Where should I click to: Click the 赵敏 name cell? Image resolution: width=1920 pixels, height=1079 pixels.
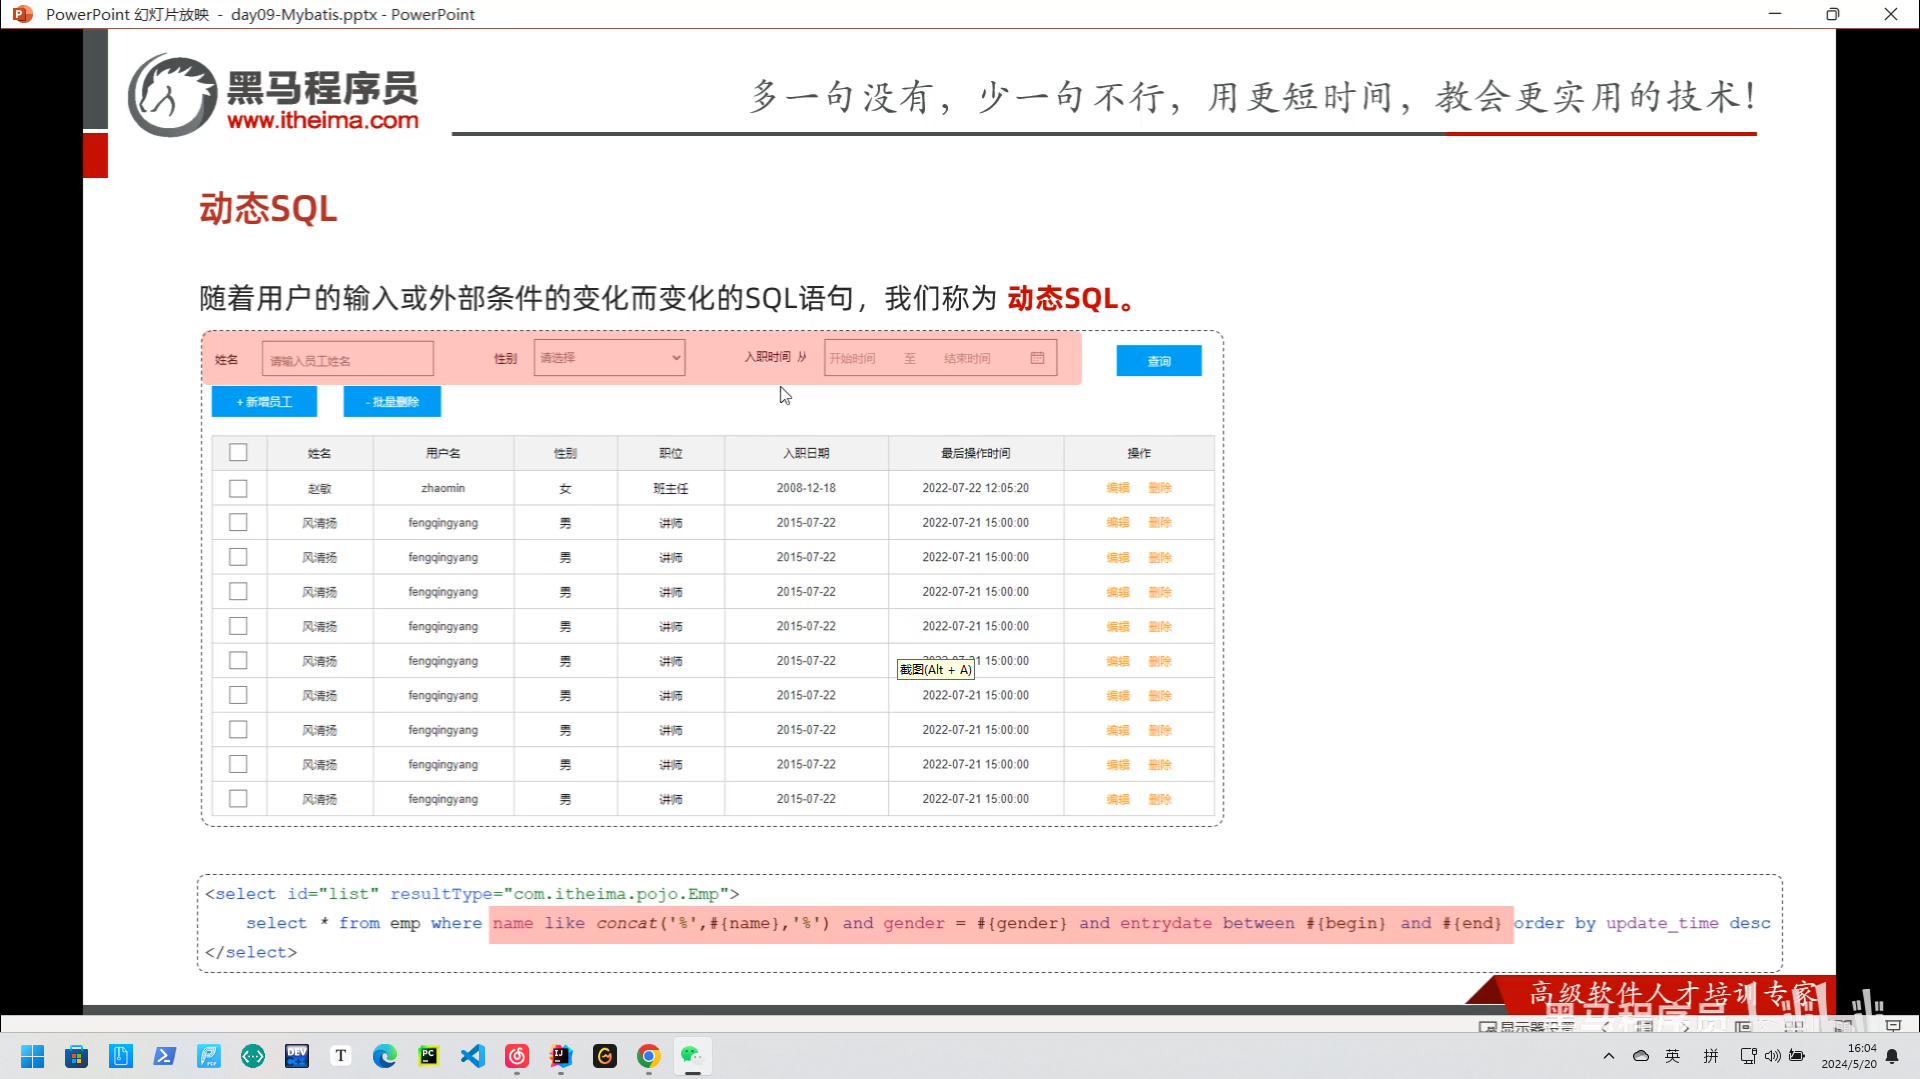pyautogui.click(x=319, y=489)
